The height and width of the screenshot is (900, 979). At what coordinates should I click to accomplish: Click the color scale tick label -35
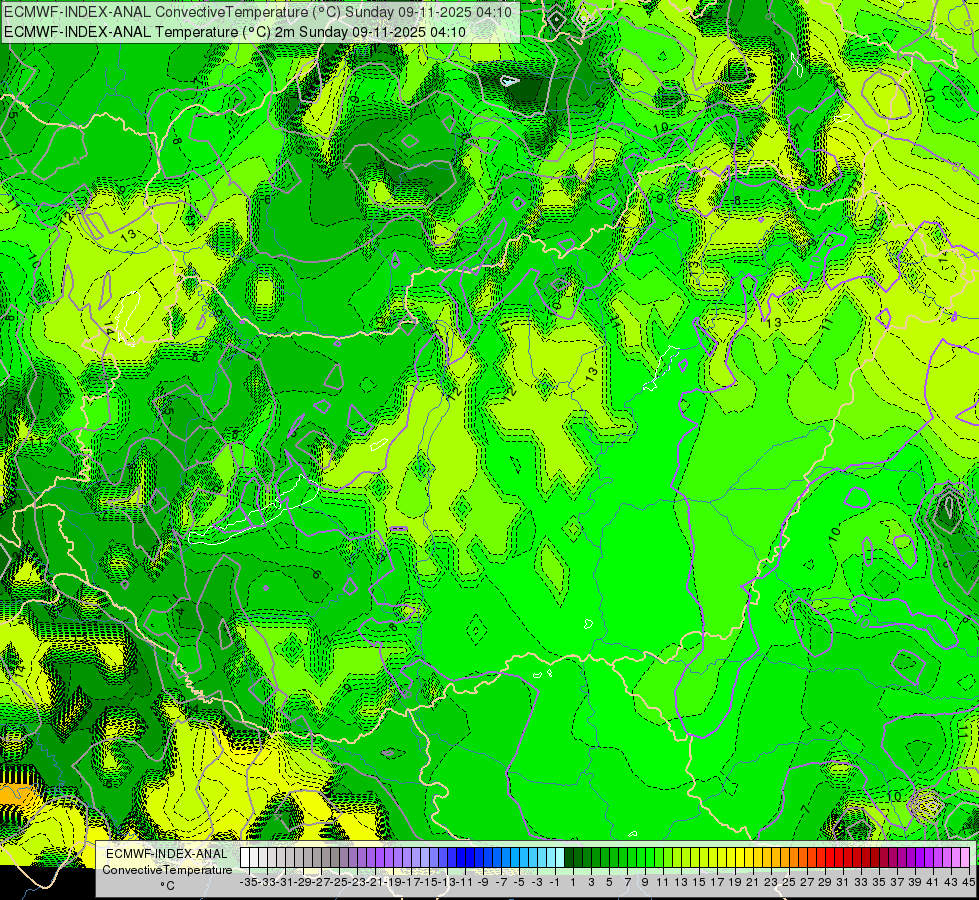[x=249, y=883]
